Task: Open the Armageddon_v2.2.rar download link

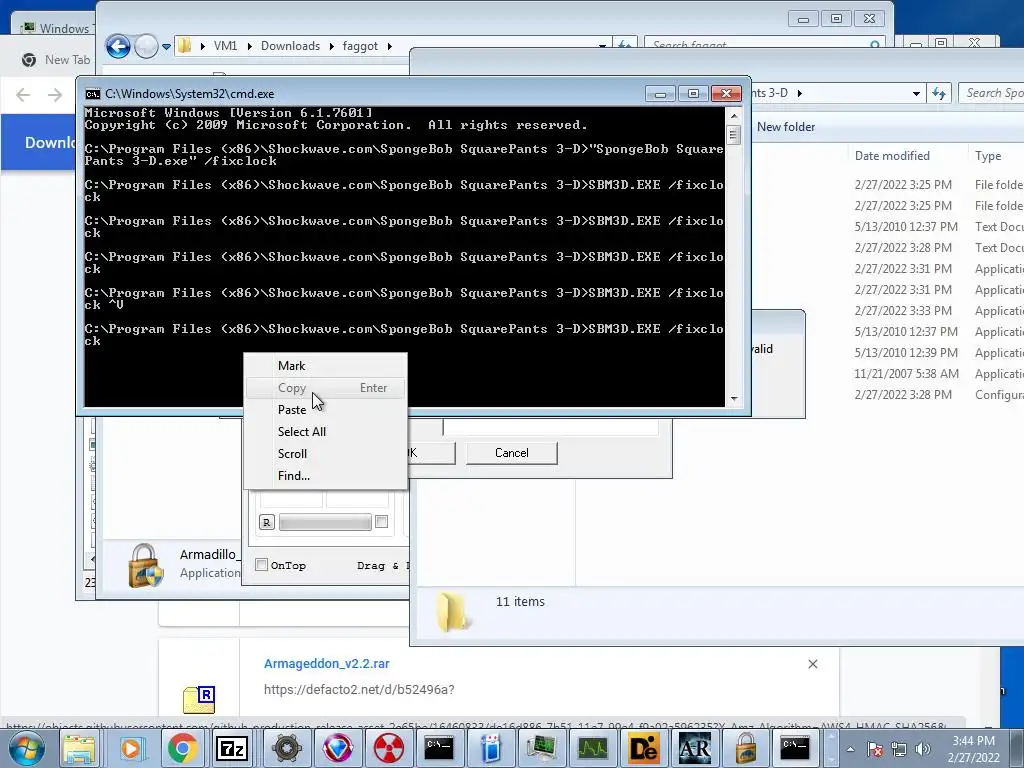Action: click(327, 664)
